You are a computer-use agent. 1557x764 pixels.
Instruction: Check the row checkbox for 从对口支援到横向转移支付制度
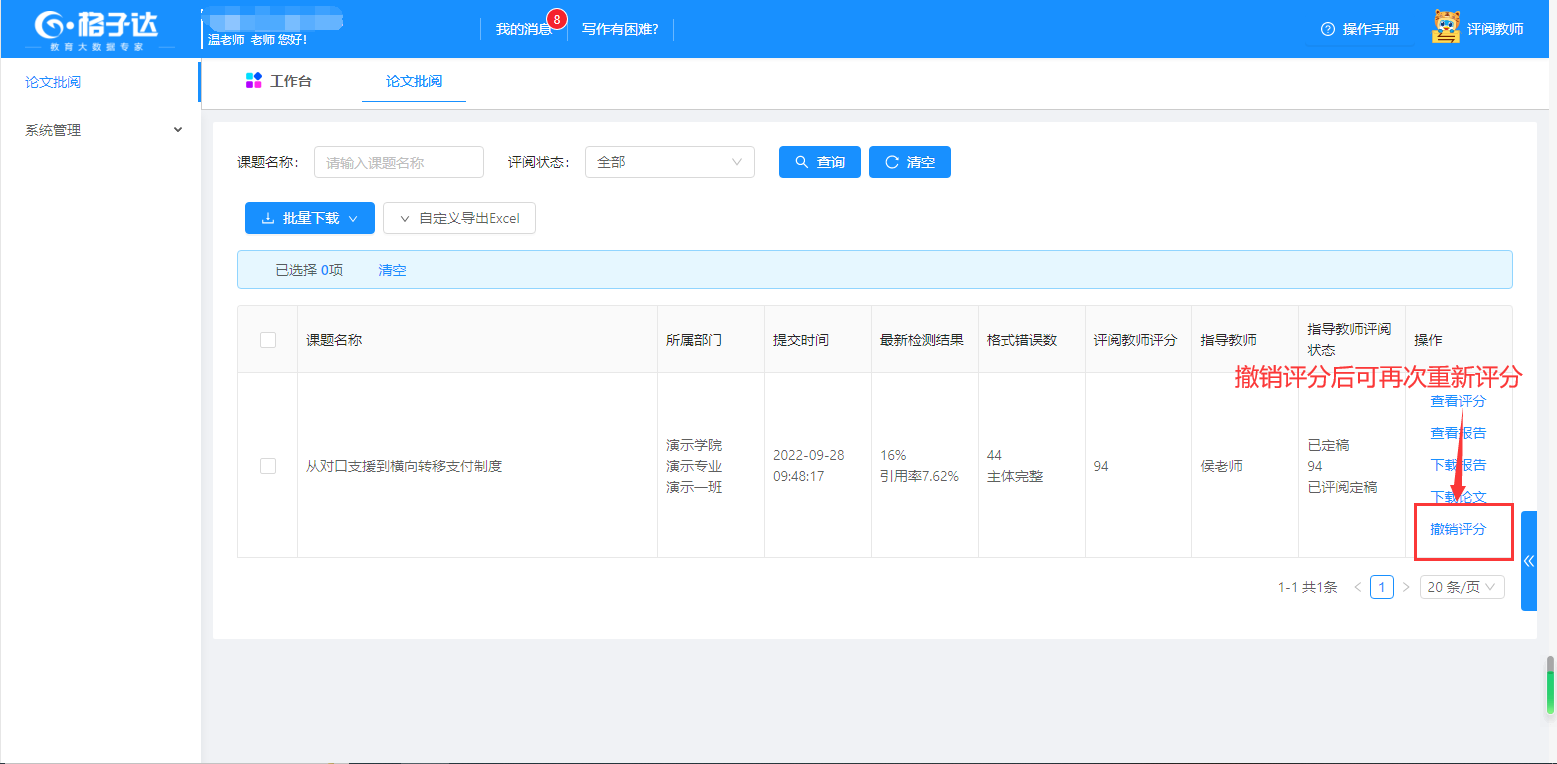pyautogui.click(x=267, y=466)
